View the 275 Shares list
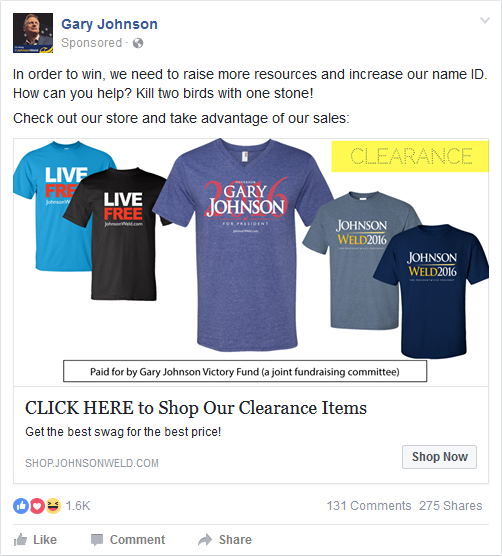Viewport: 502px width, 556px height. [x=451, y=506]
